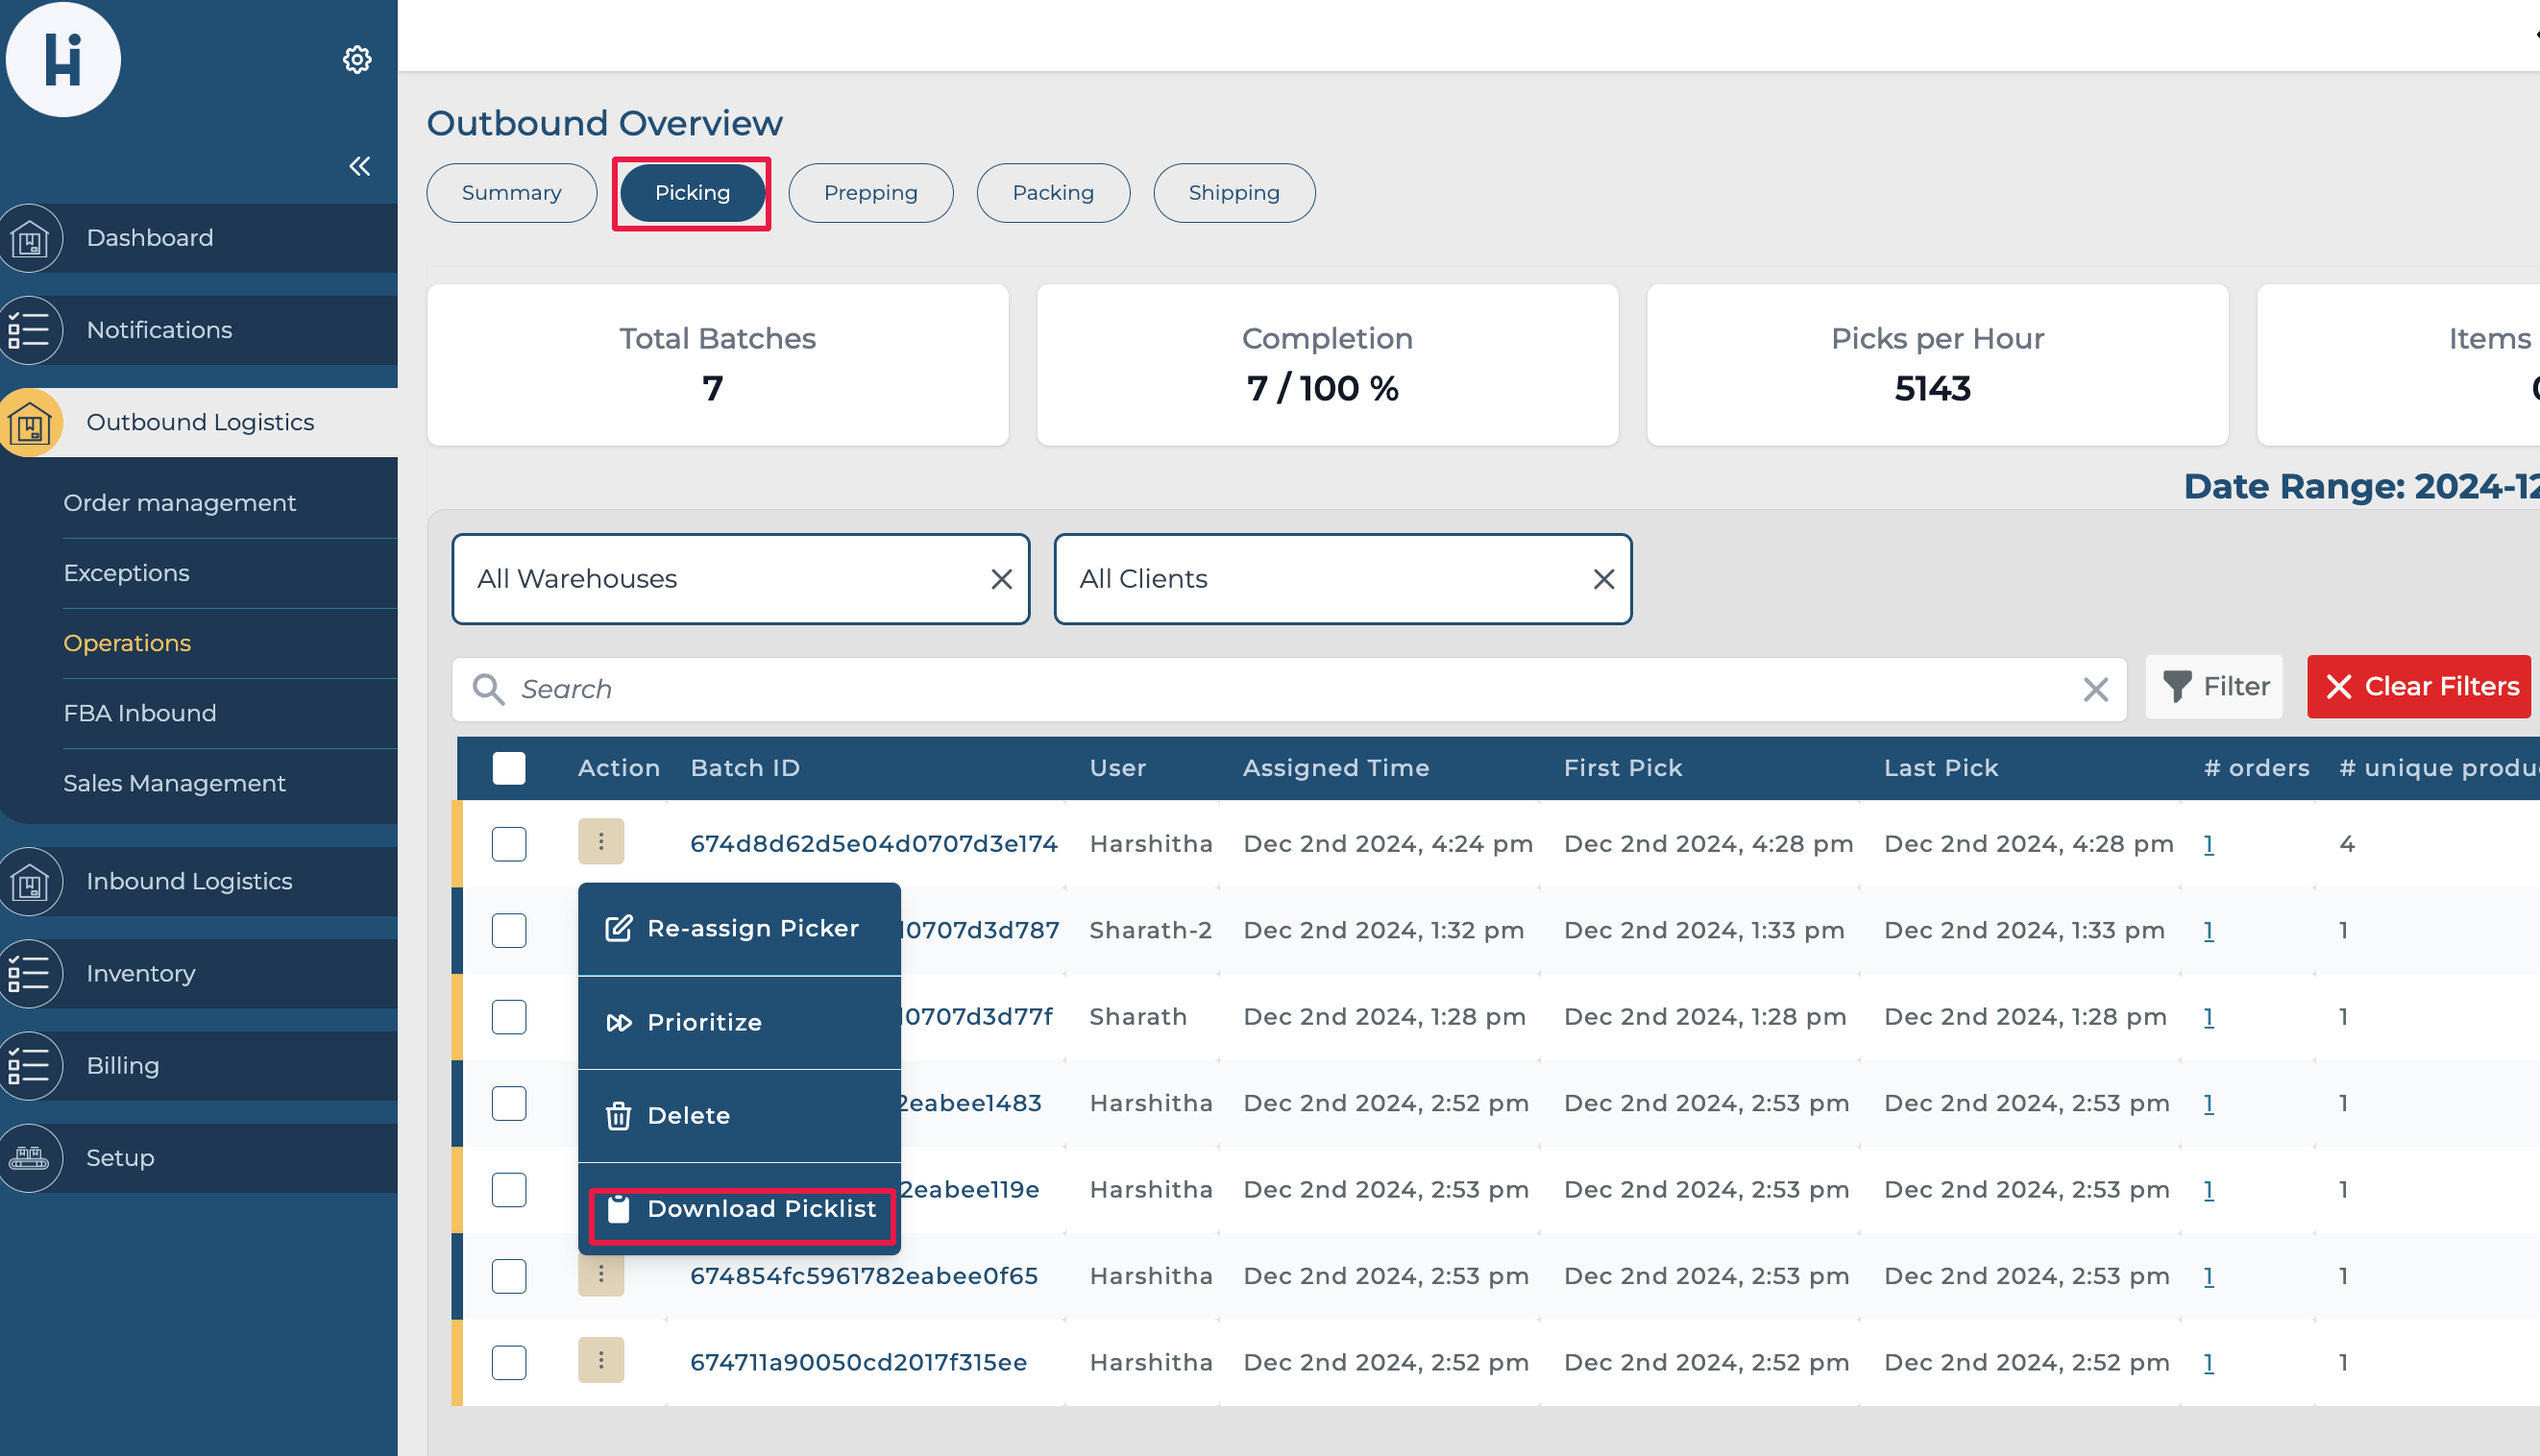The image size is (2540, 1456).
Task: Switch to the Packing tab
Action: click(x=1053, y=193)
